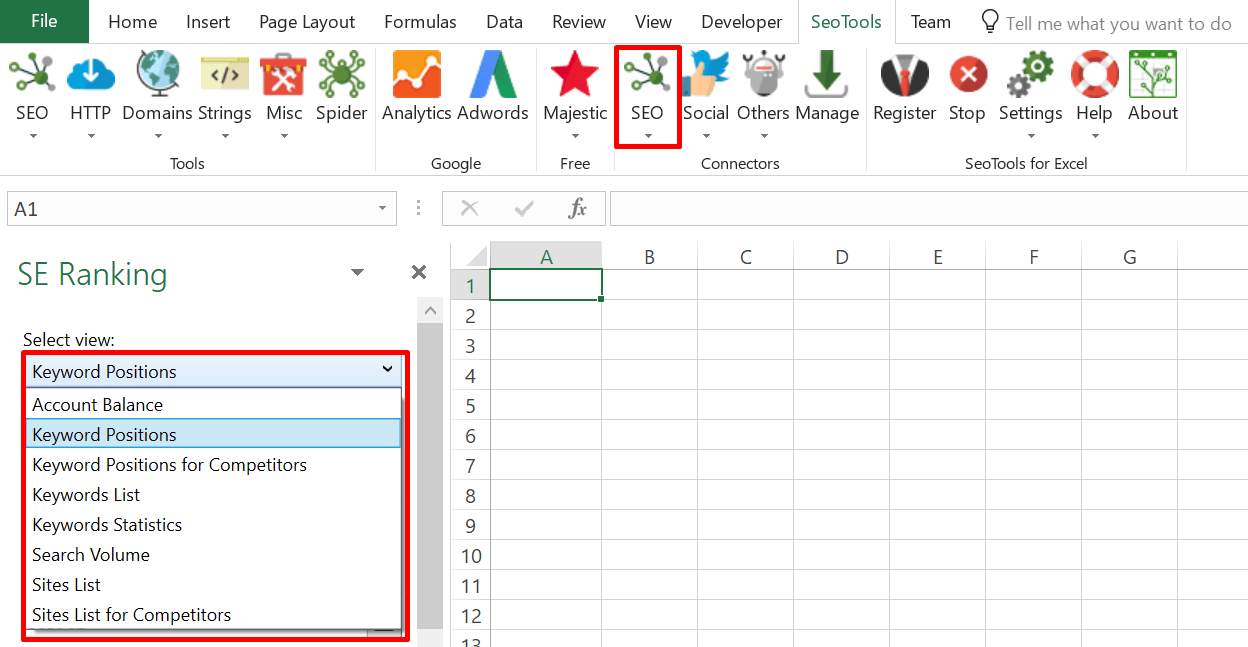This screenshot has height=647, width=1248.
Task: Open the Majestic star connector
Action: (575, 76)
